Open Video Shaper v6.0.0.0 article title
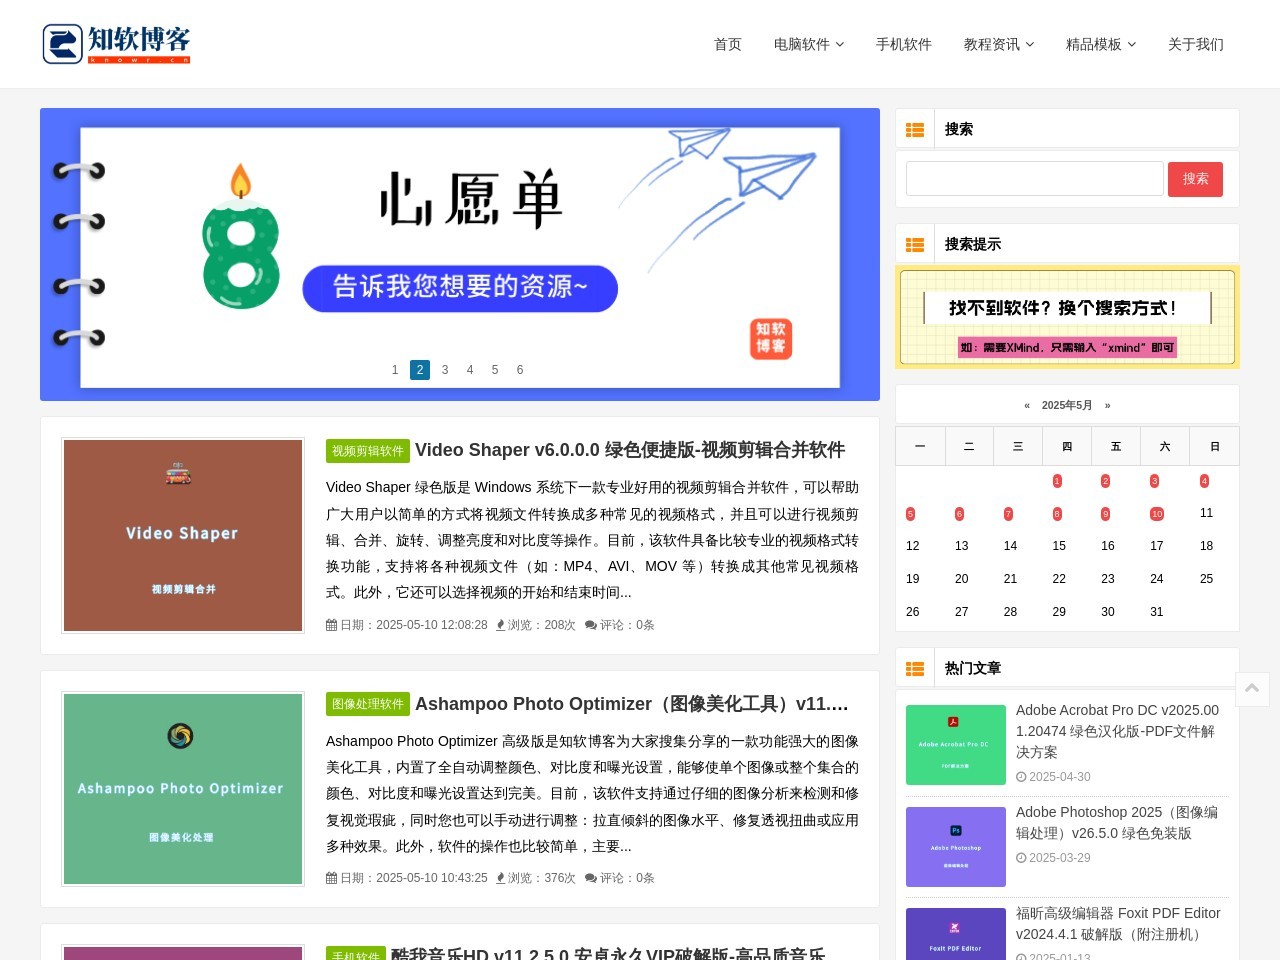The width and height of the screenshot is (1280, 960). pos(630,451)
